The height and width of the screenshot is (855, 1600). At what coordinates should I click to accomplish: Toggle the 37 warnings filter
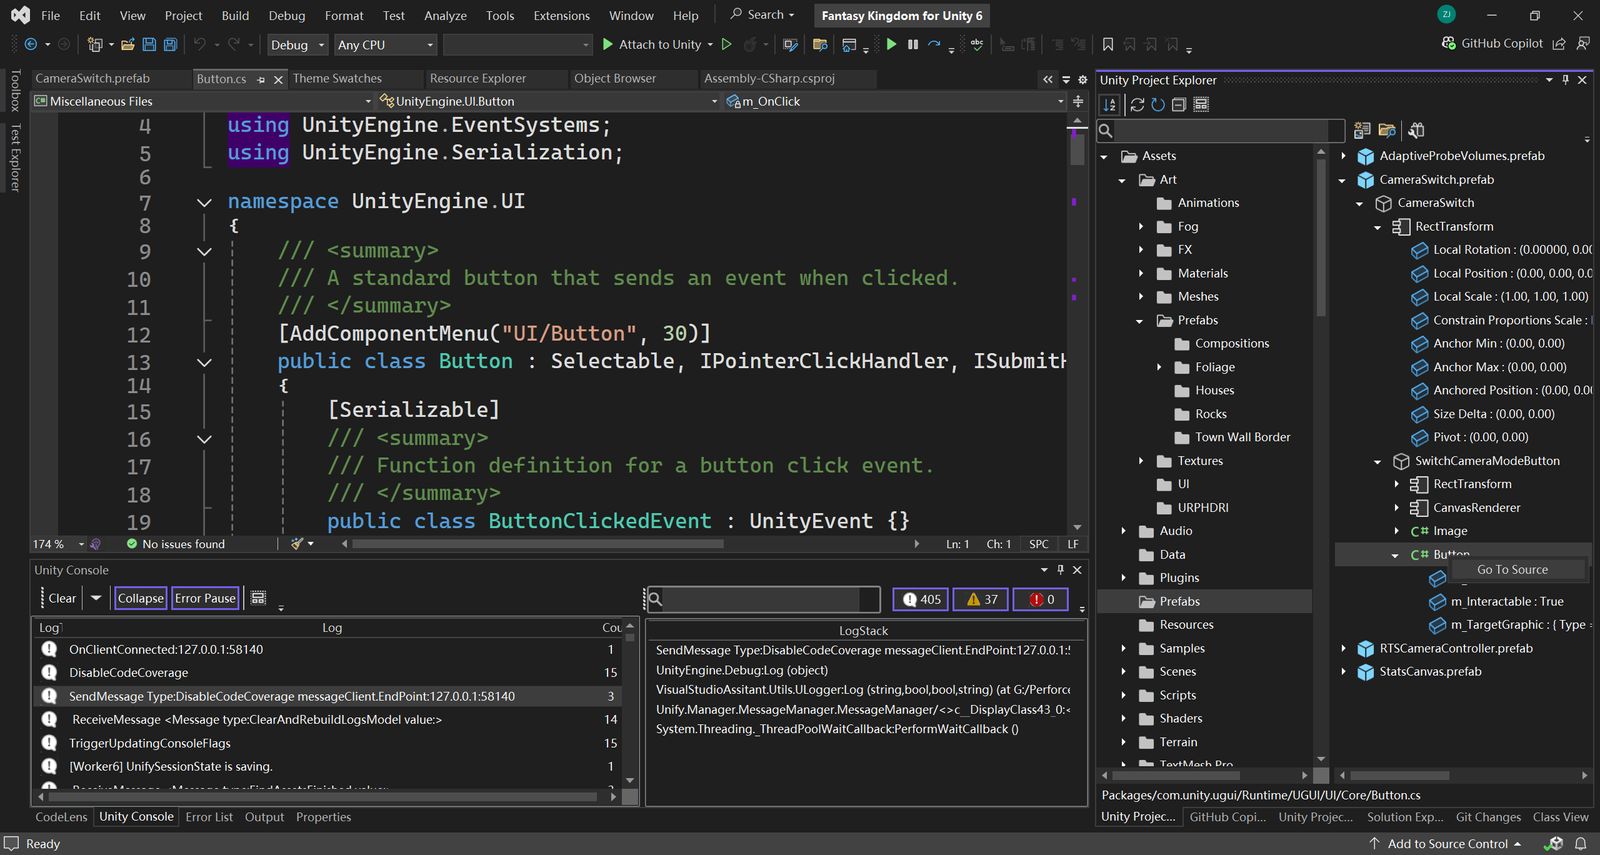[981, 600]
